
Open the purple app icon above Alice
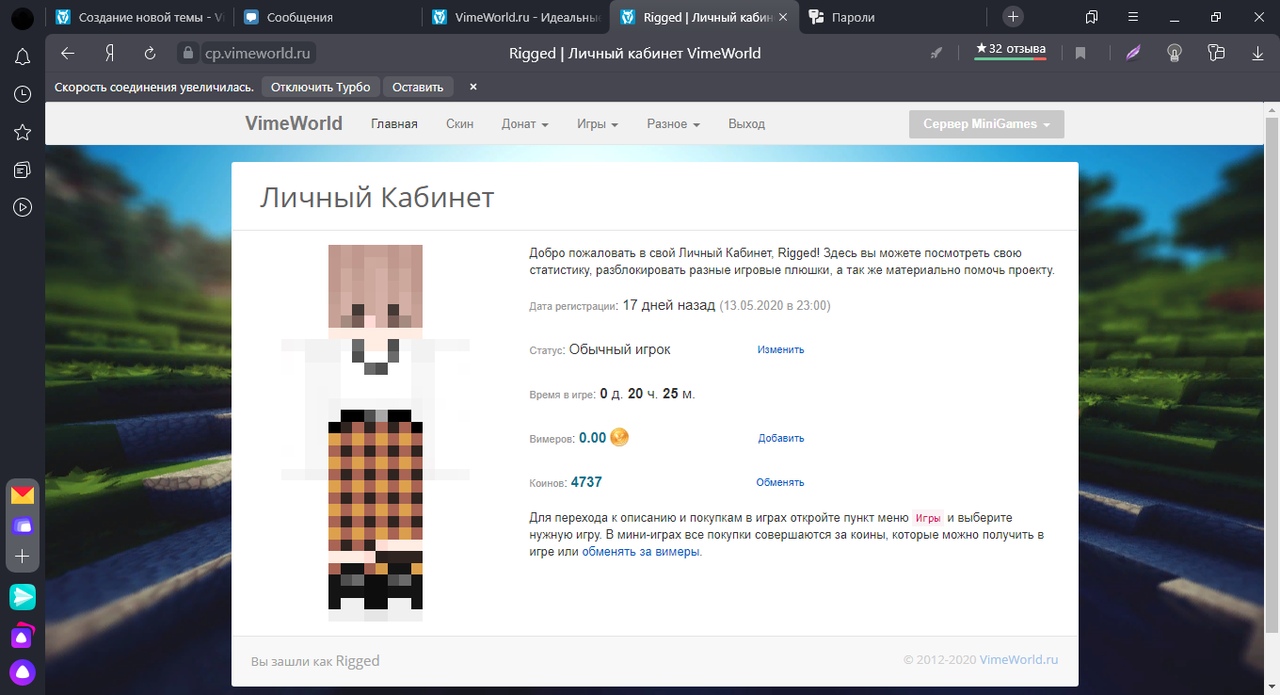tap(22, 635)
